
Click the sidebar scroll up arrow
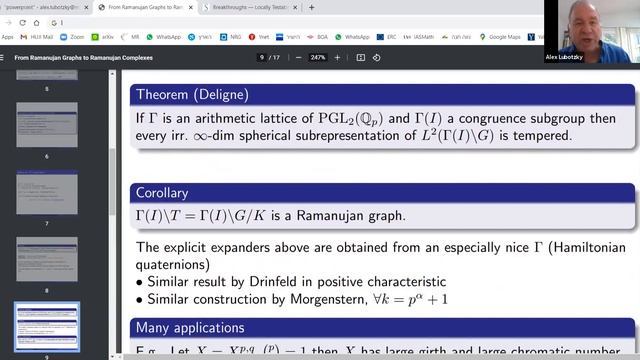(112, 74)
